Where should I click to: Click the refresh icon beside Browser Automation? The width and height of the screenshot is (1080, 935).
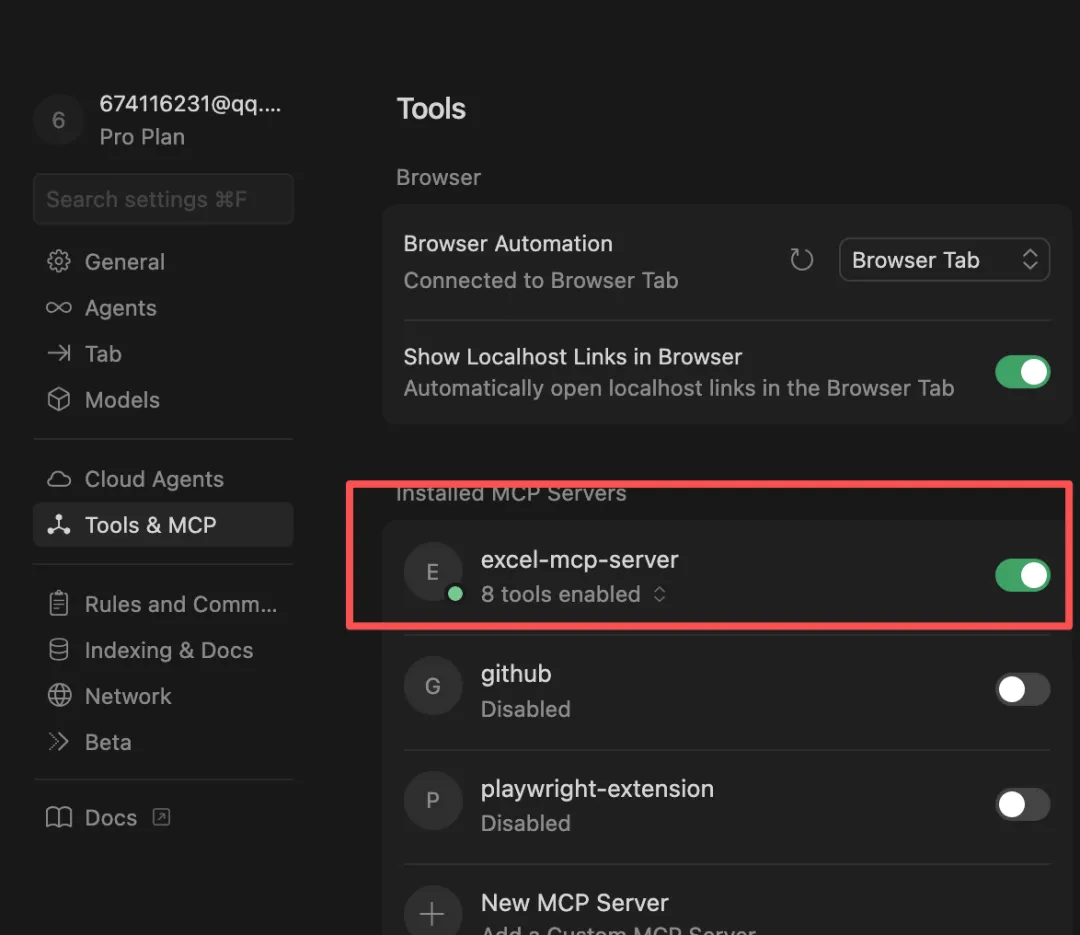tap(801, 261)
